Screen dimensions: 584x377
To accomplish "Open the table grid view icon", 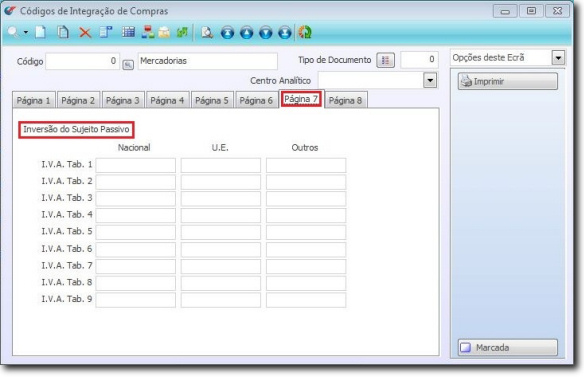I will click(128, 32).
